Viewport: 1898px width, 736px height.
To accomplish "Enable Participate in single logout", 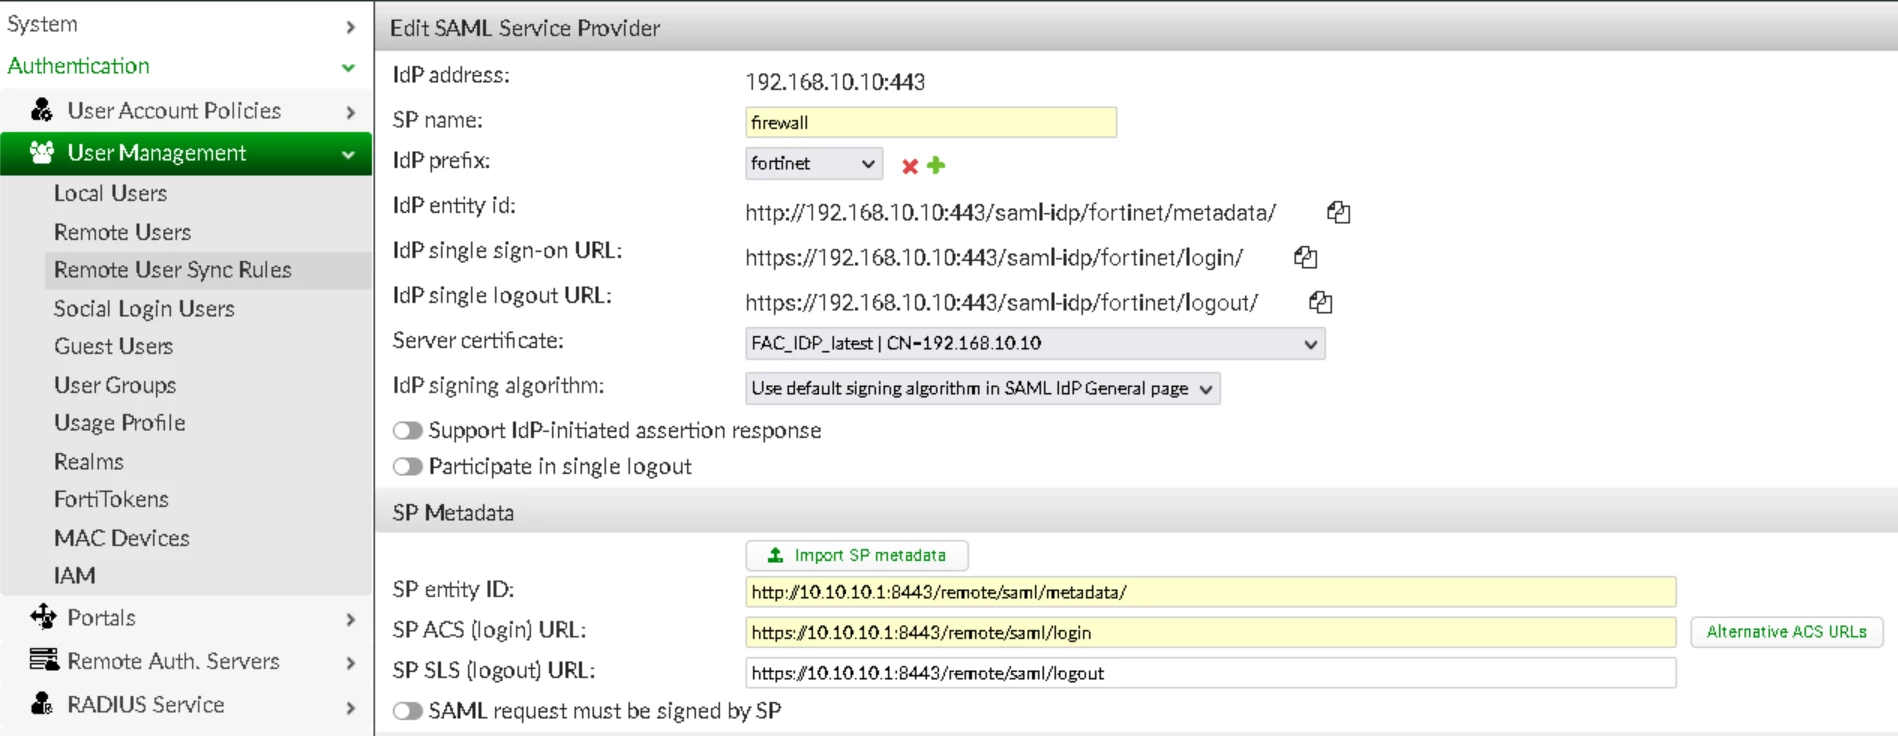I will click(x=407, y=467).
